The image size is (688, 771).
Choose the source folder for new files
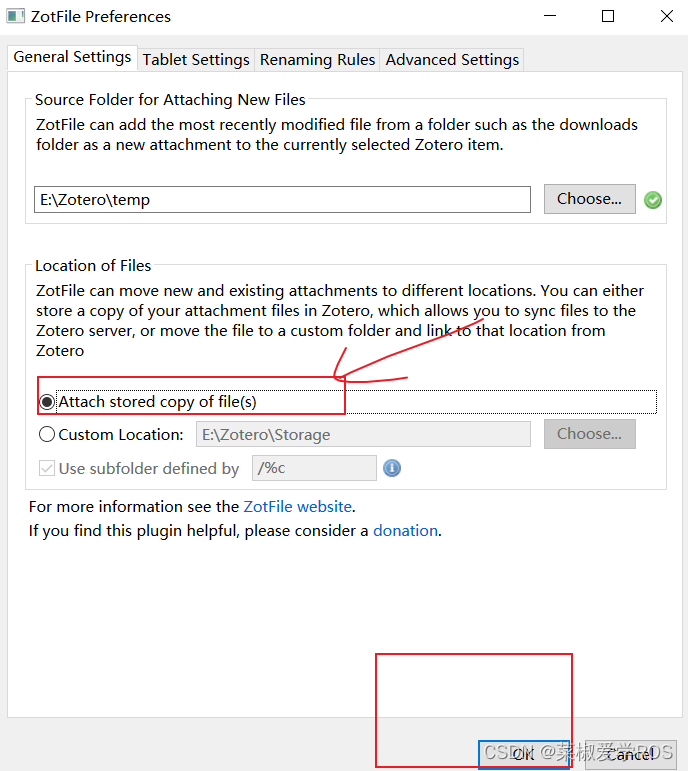pyautogui.click(x=589, y=199)
